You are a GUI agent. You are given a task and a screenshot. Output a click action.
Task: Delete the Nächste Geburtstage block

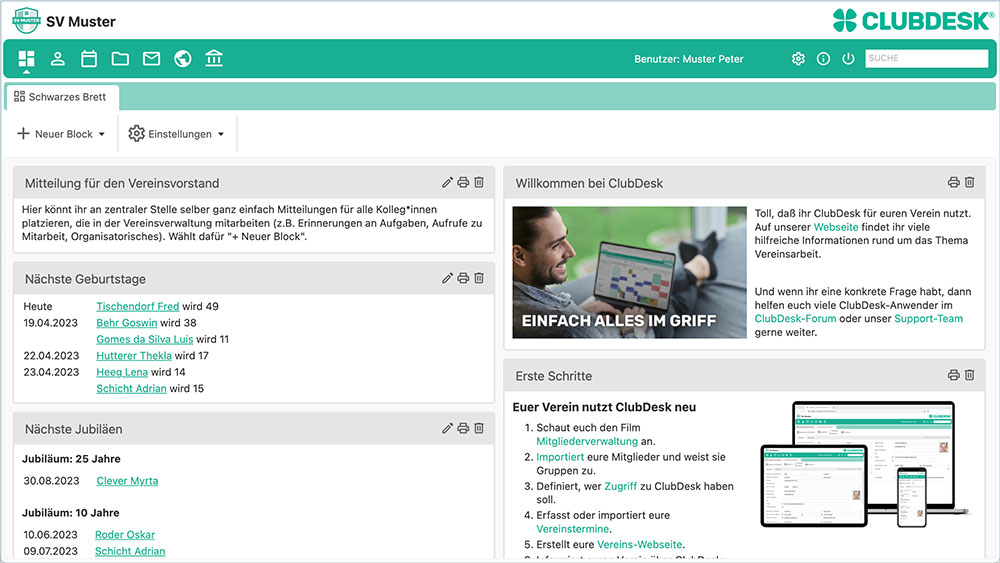(479, 278)
